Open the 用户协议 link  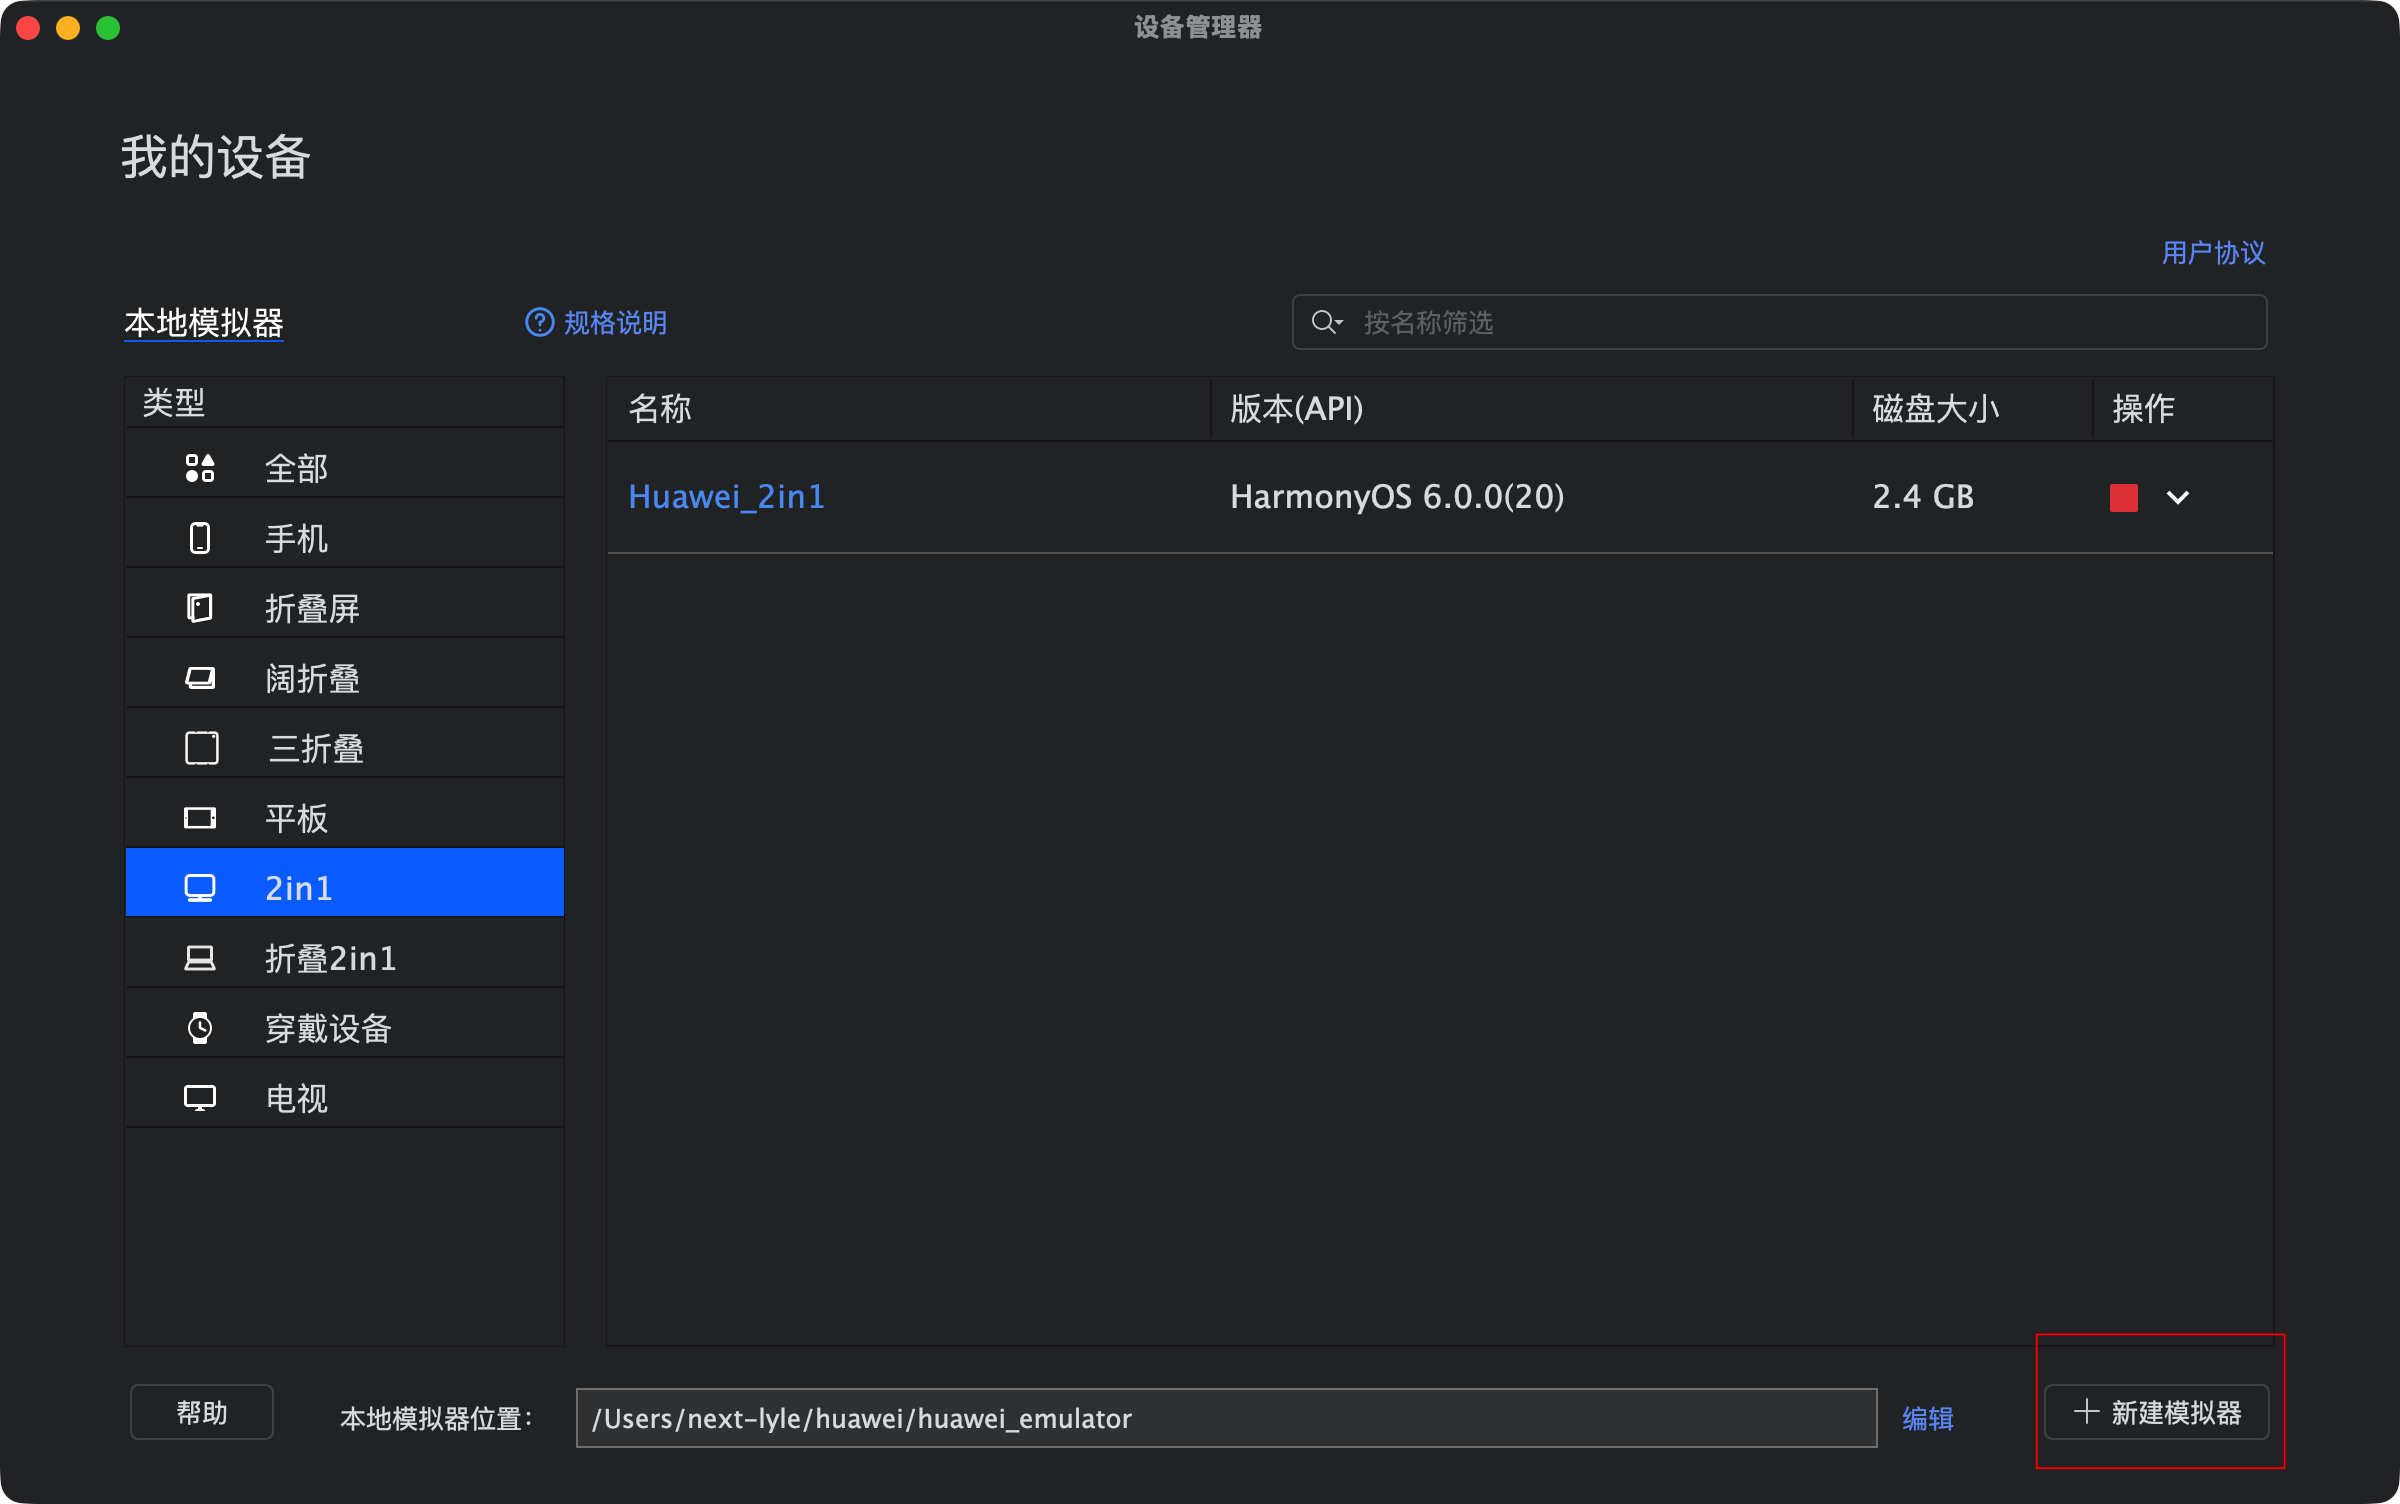[x=2213, y=253]
